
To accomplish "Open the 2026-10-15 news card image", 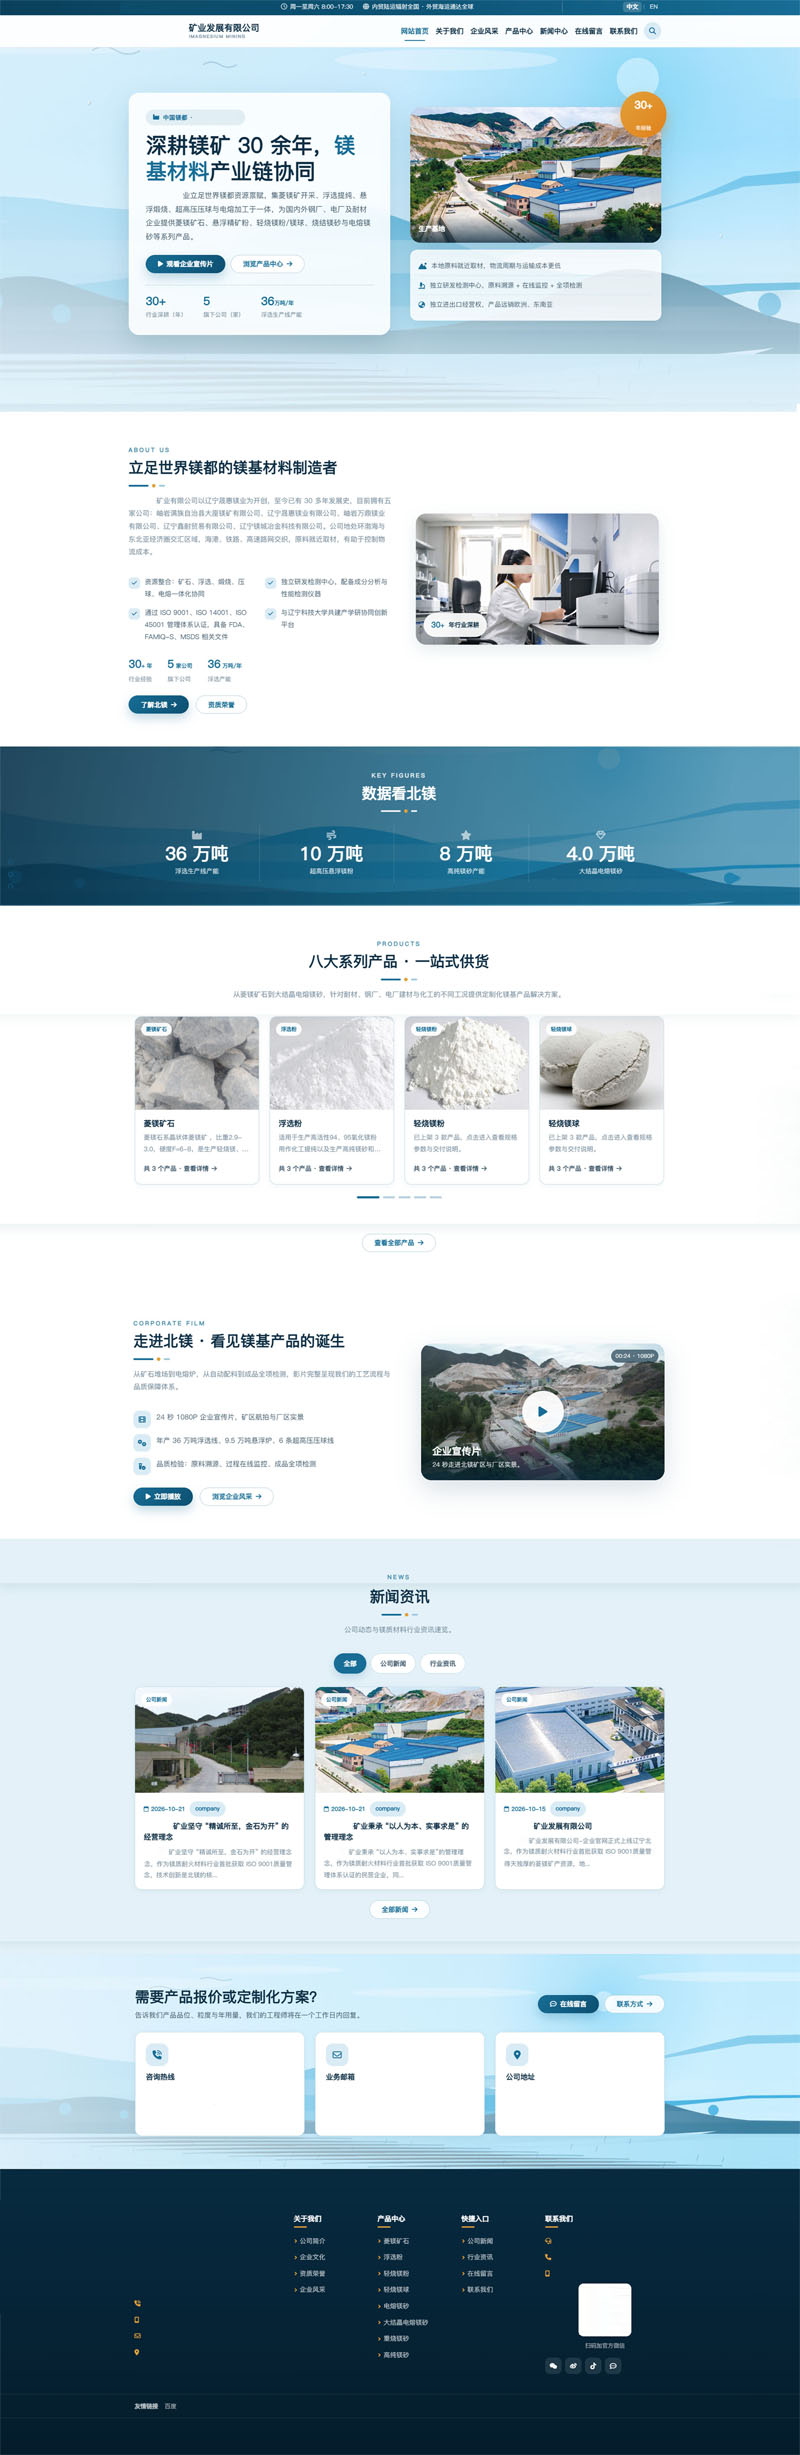I will point(580,1740).
